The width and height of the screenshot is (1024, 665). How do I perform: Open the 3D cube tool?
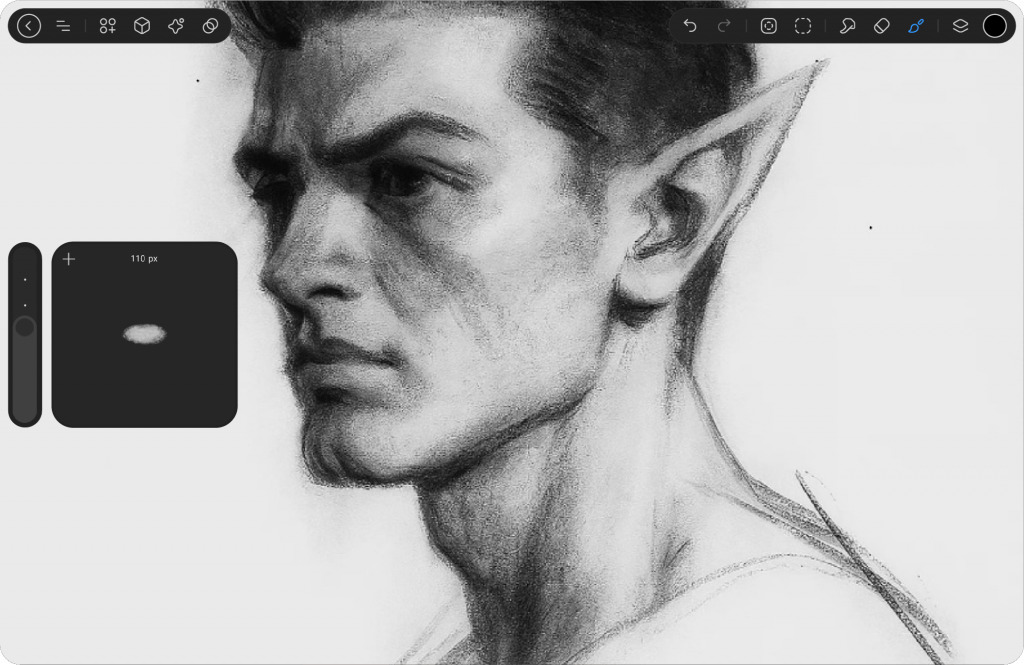(x=142, y=26)
